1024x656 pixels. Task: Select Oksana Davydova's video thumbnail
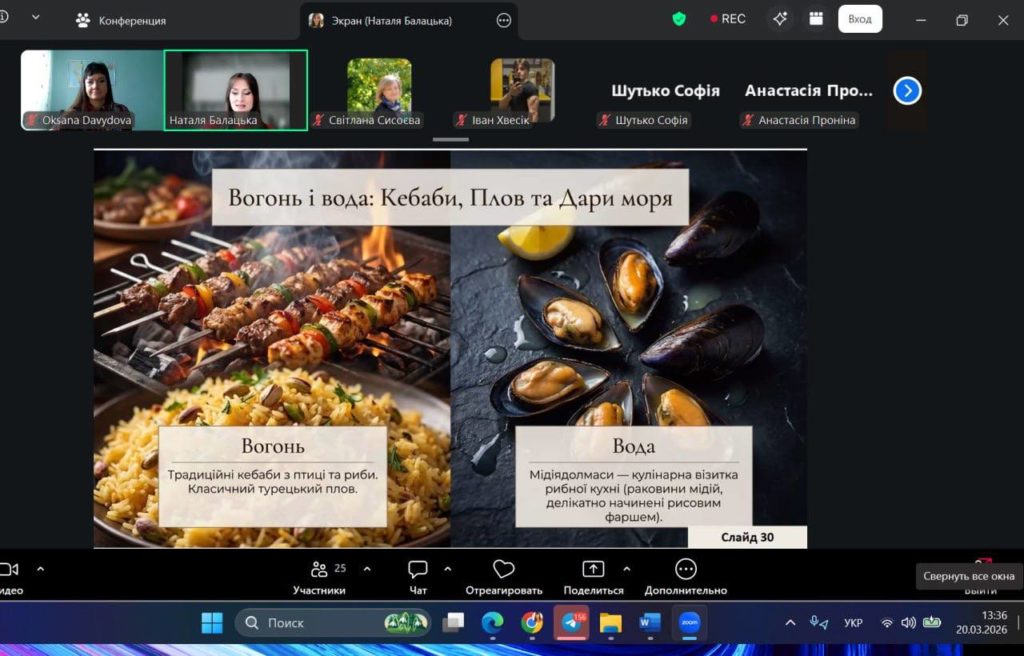point(92,90)
